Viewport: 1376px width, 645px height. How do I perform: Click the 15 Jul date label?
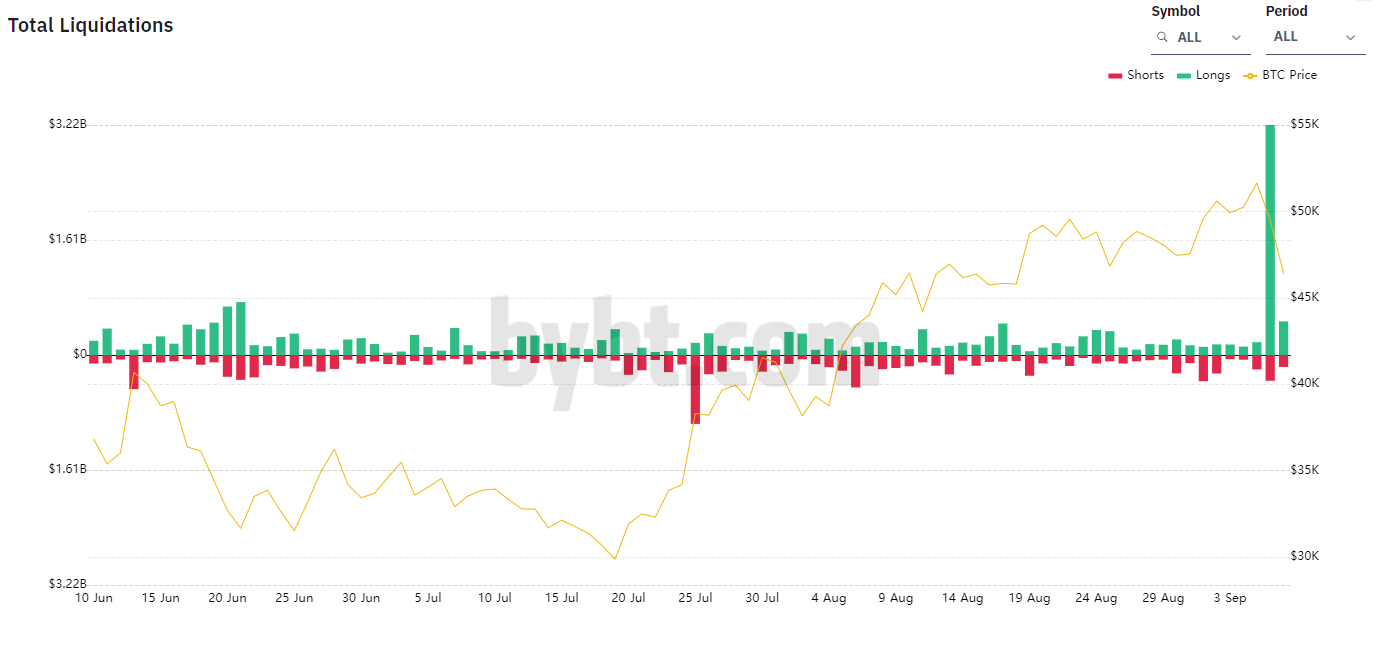[562, 598]
